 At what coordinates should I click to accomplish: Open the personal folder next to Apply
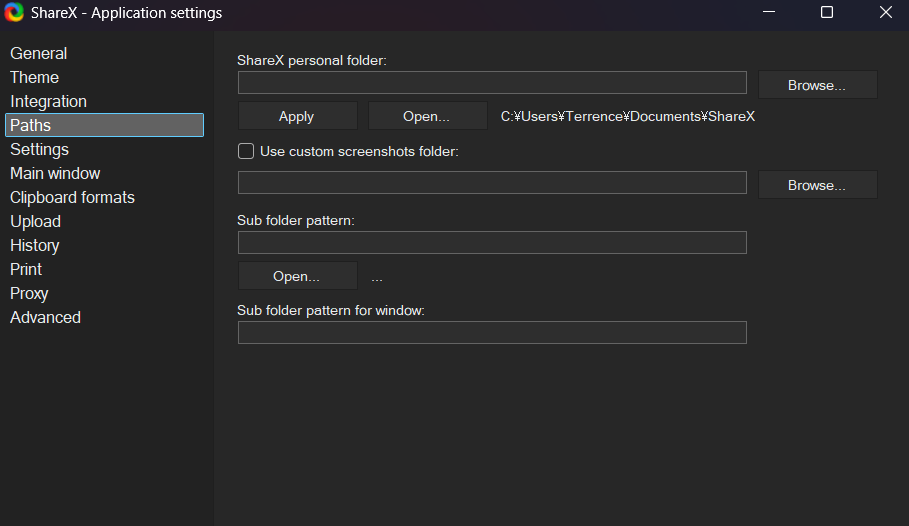427,116
